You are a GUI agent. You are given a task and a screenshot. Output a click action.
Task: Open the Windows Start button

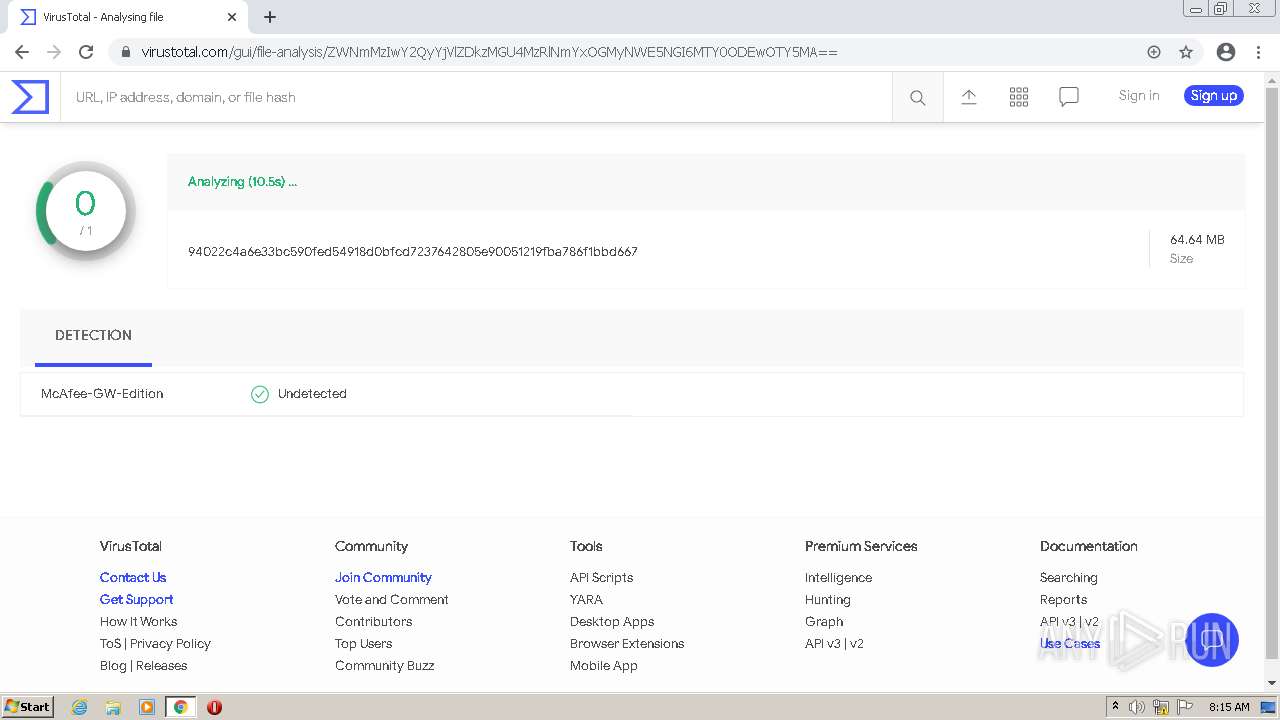(28, 707)
